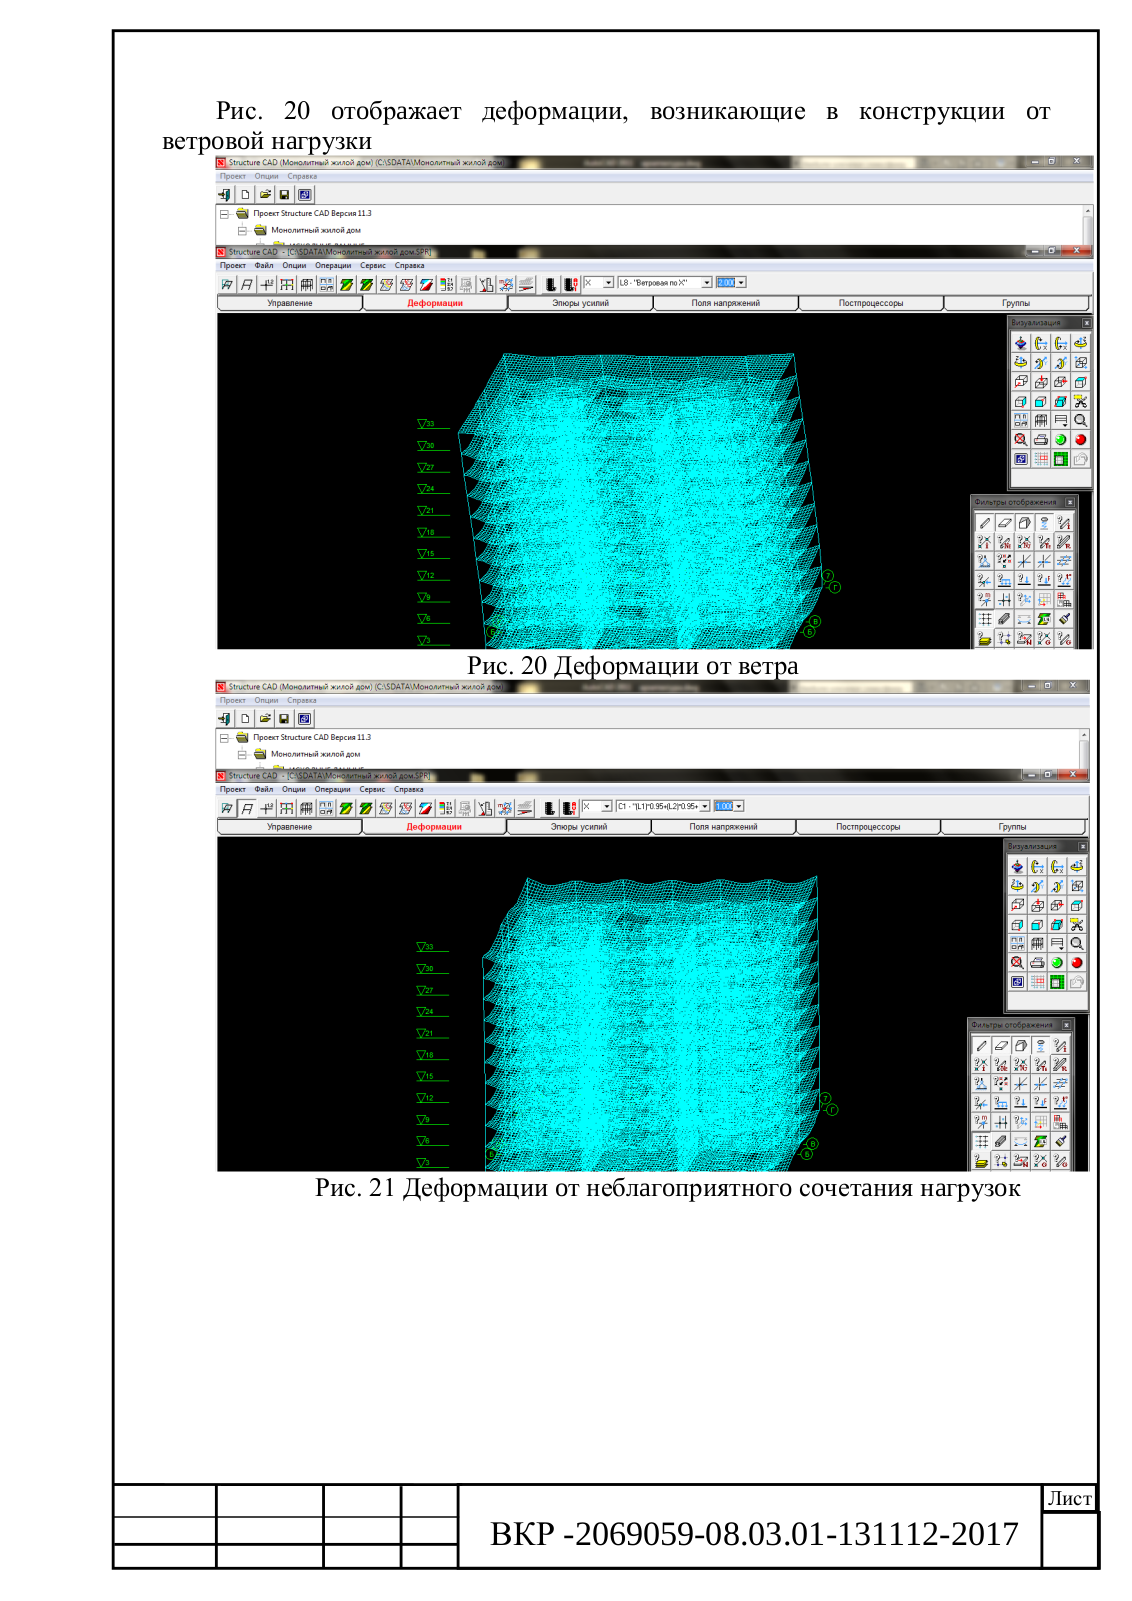The width and height of the screenshot is (1132, 1601).
Task: Go to Управление tab in Рис. 21 screenshot
Action: click(x=289, y=827)
